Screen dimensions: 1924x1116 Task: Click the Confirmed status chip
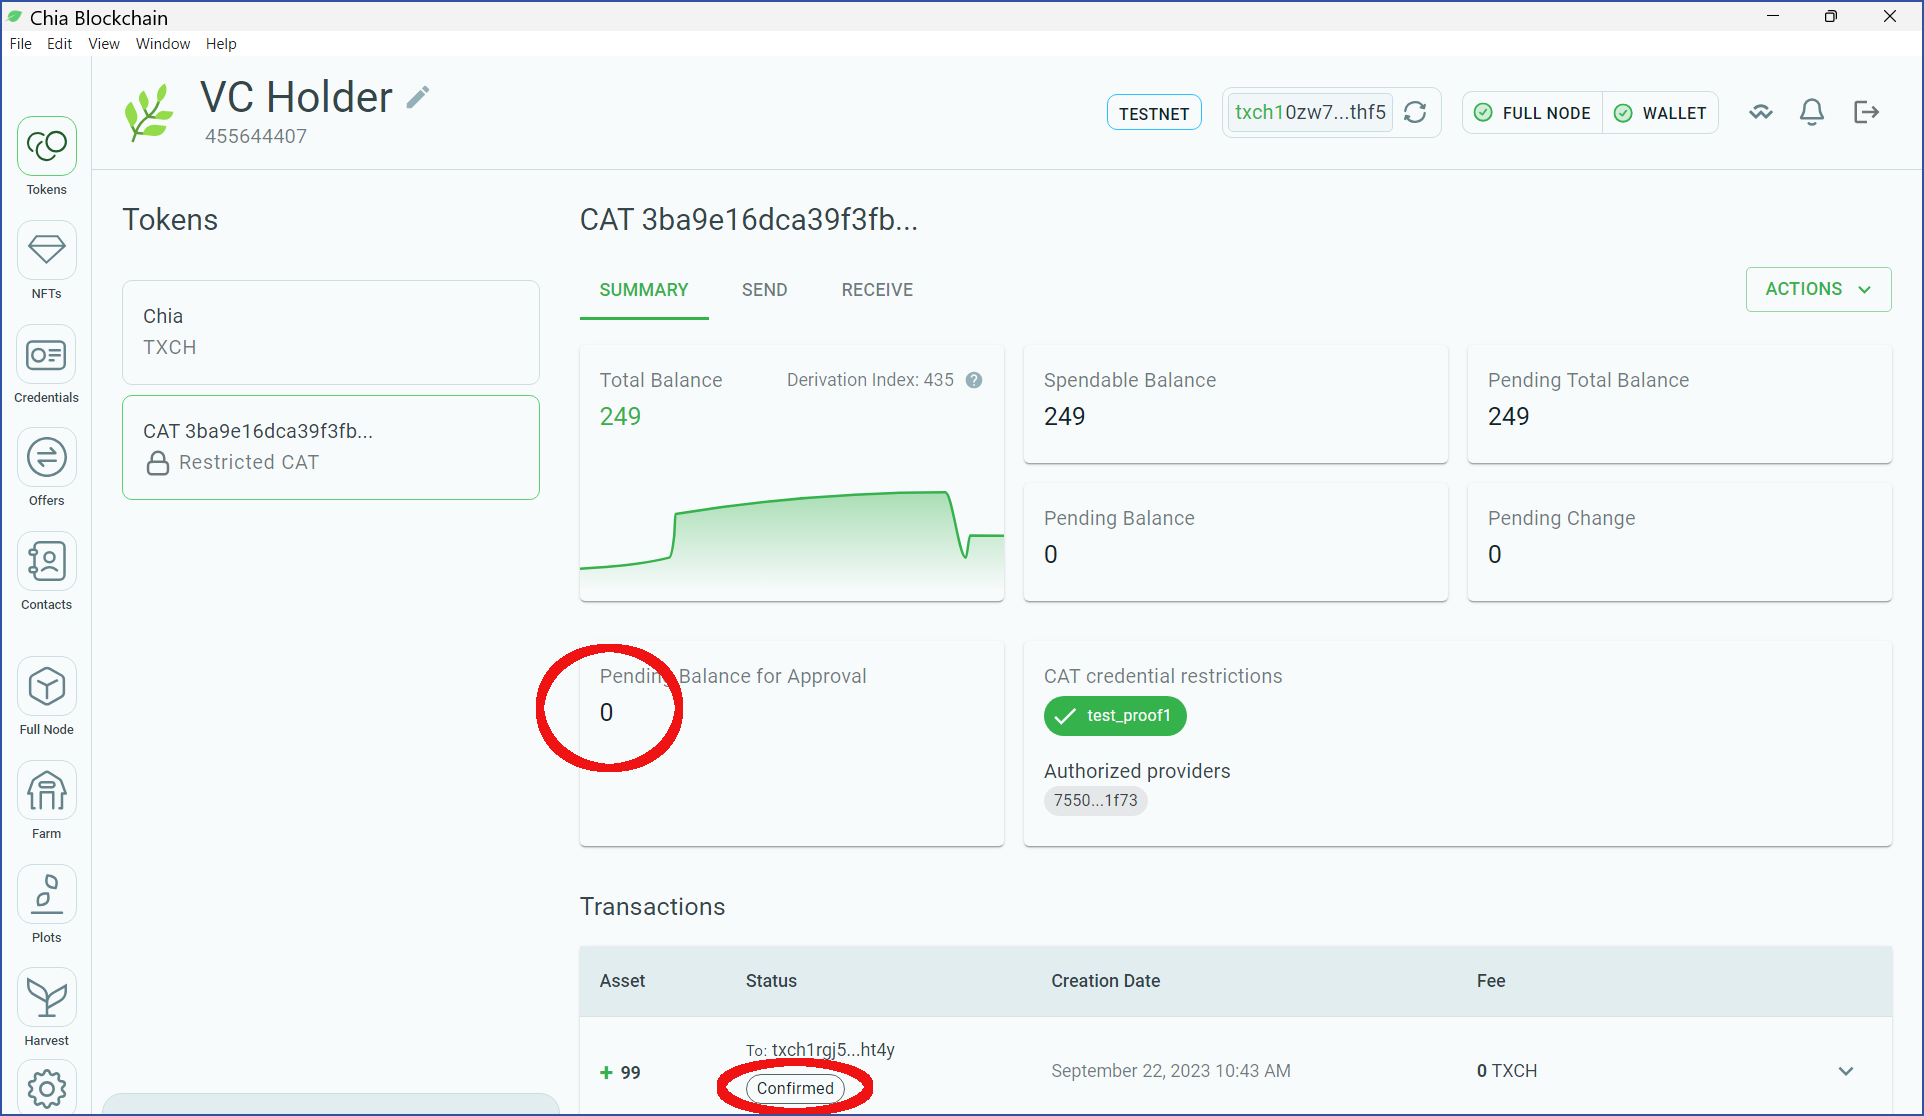795,1088
